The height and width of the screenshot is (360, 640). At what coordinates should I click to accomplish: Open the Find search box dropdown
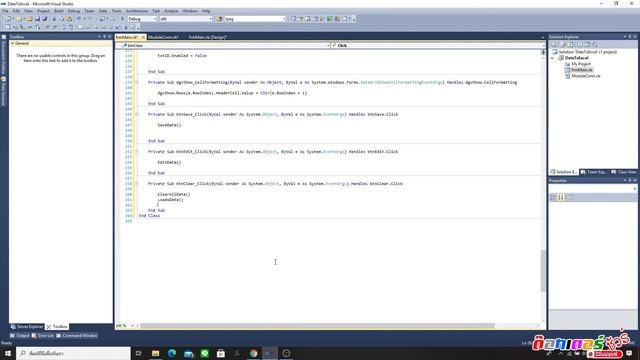[x=284, y=19]
